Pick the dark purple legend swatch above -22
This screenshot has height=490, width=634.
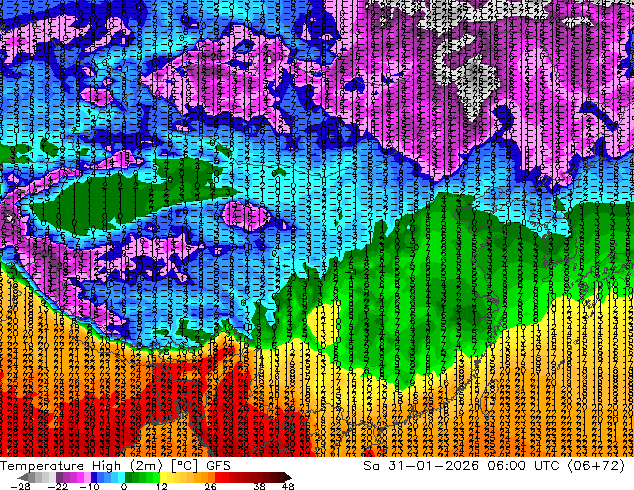tap(59, 477)
